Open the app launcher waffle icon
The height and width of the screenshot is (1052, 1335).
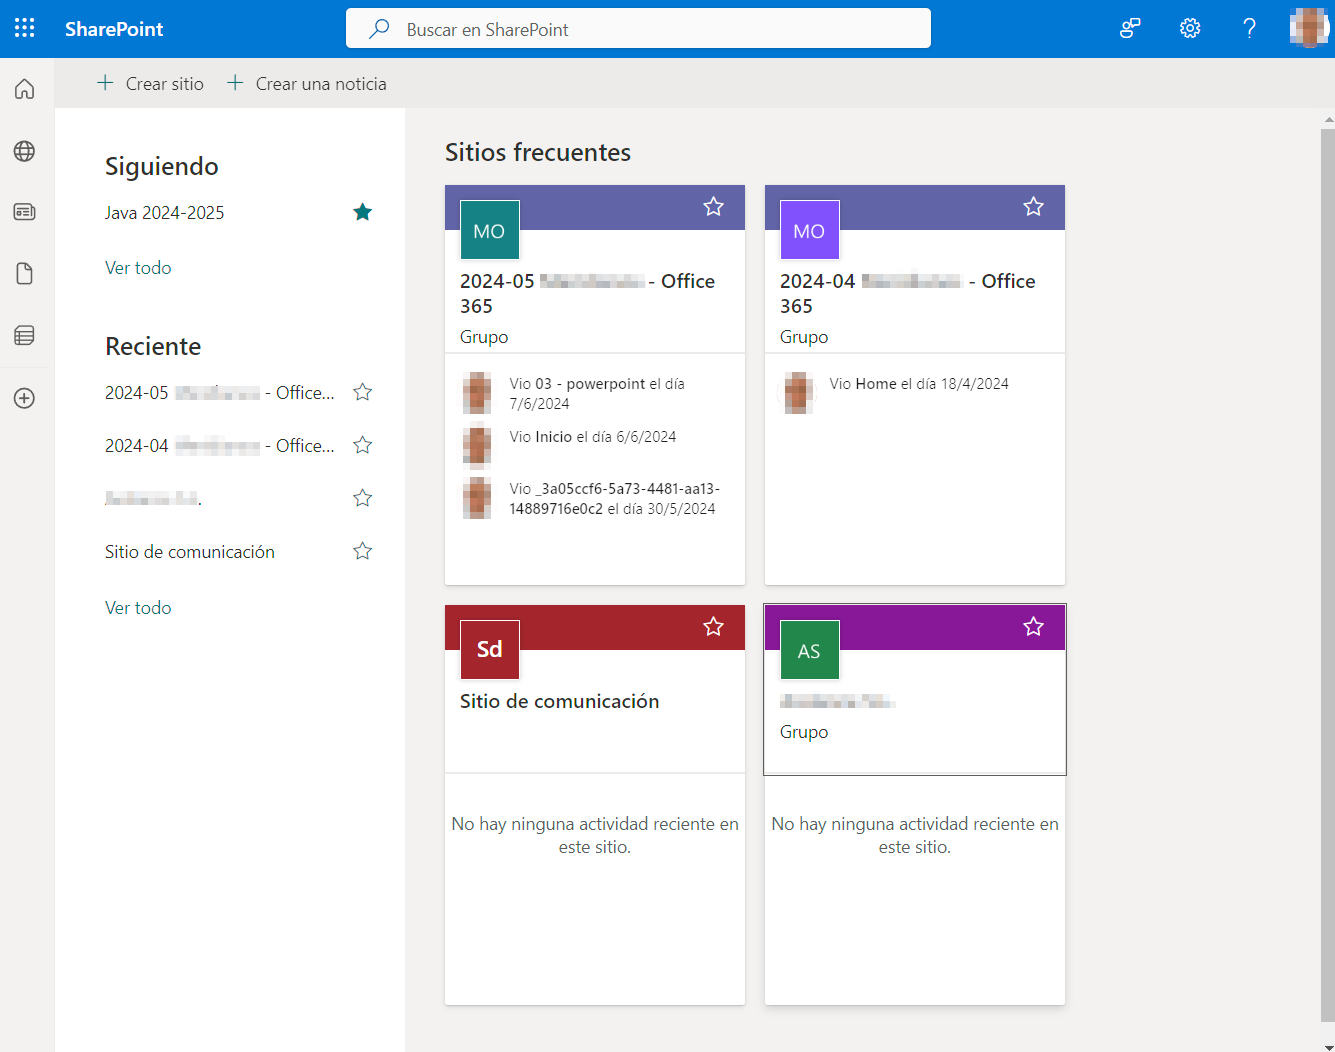click(25, 28)
